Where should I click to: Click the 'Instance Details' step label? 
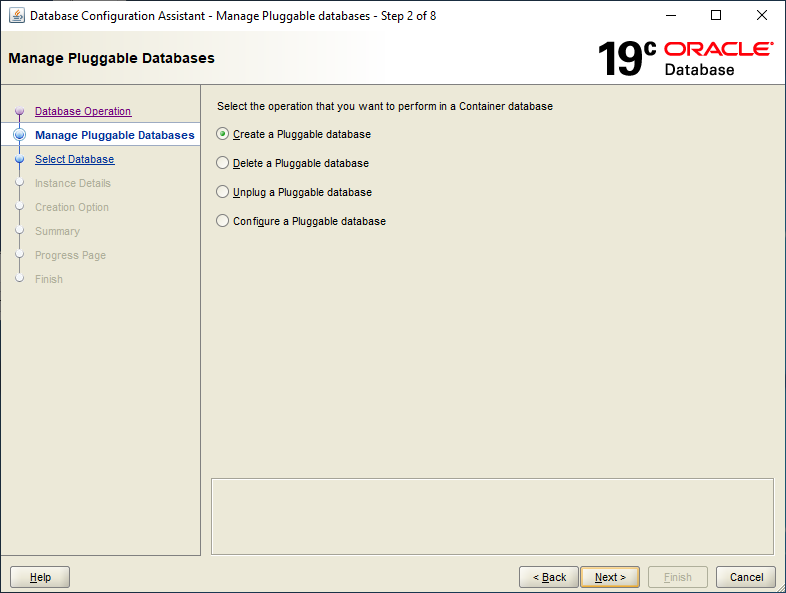point(73,183)
